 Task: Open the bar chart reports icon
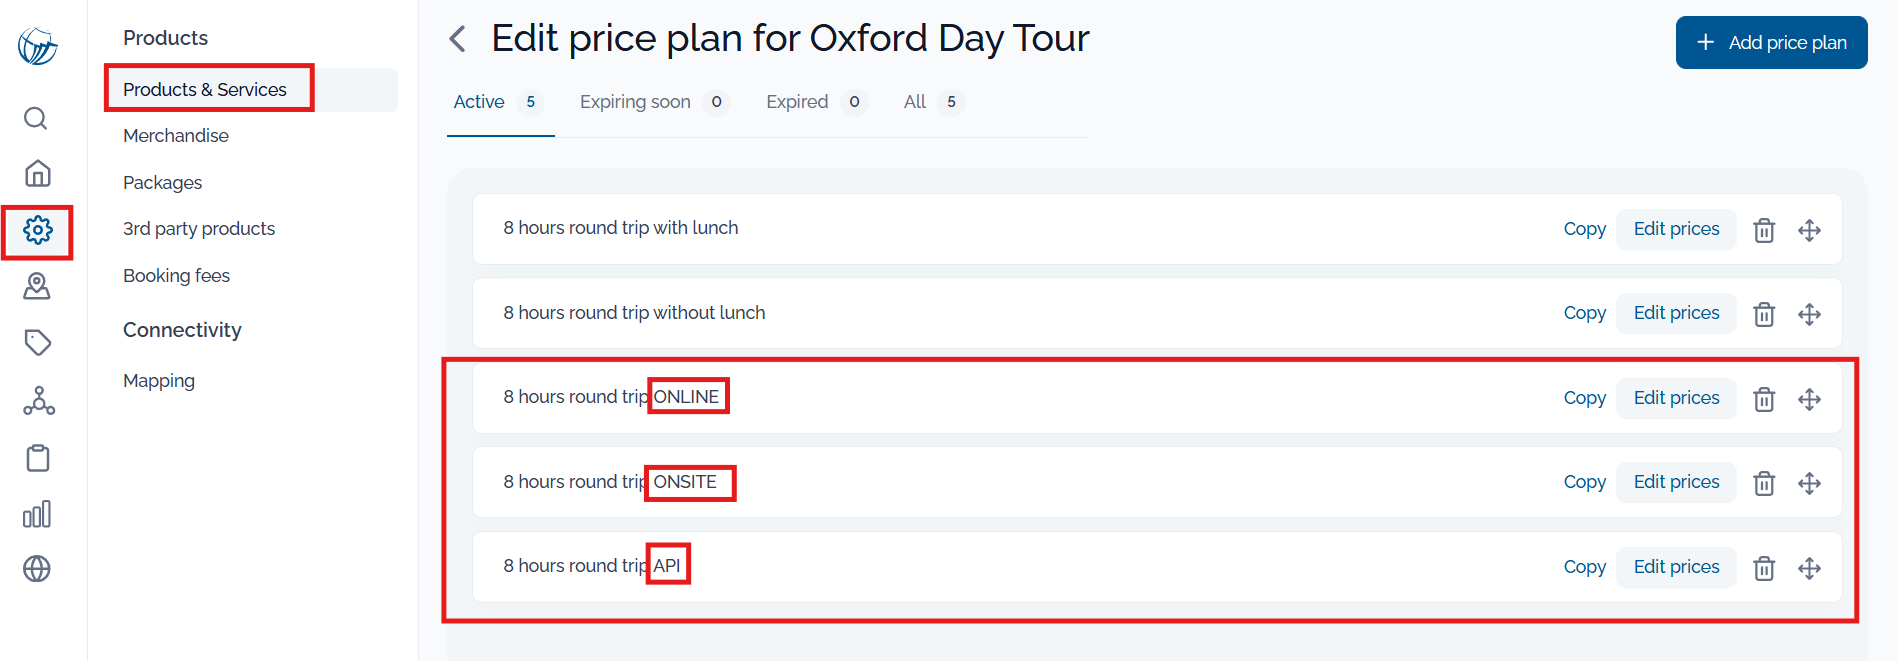pos(37,514)
